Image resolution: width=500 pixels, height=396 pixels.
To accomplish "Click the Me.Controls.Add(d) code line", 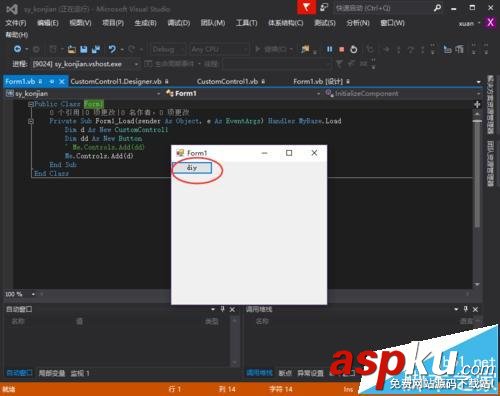I will pyautogui.click(x=99, y=156).
